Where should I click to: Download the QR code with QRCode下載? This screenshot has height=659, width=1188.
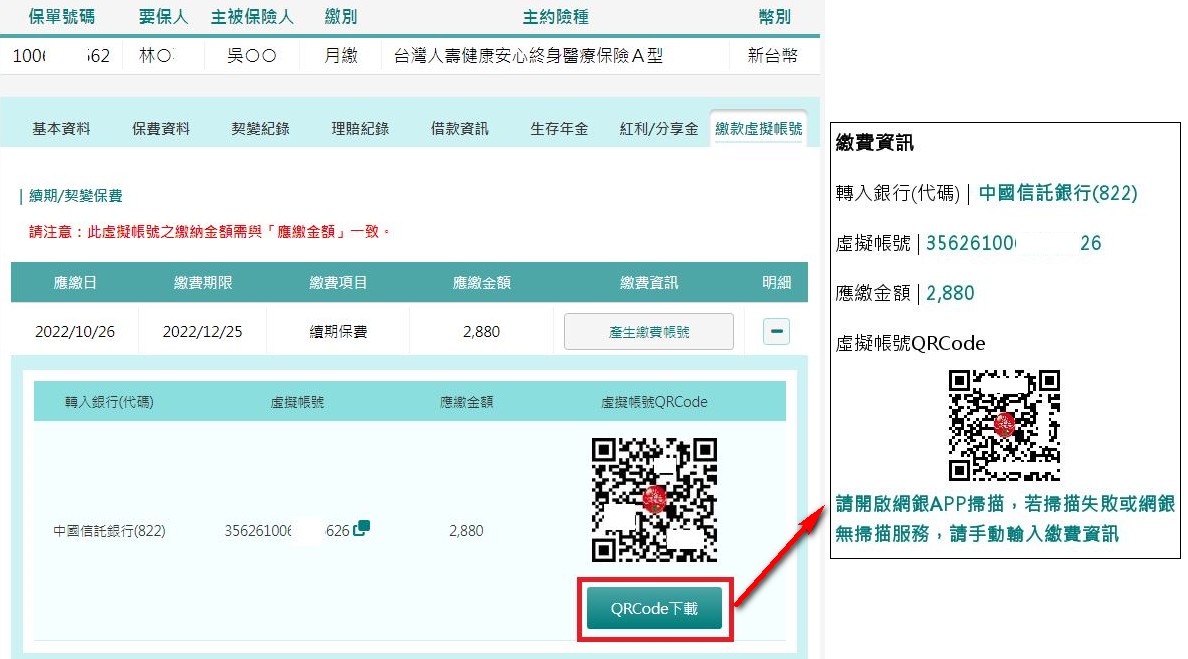coord(655,608)
